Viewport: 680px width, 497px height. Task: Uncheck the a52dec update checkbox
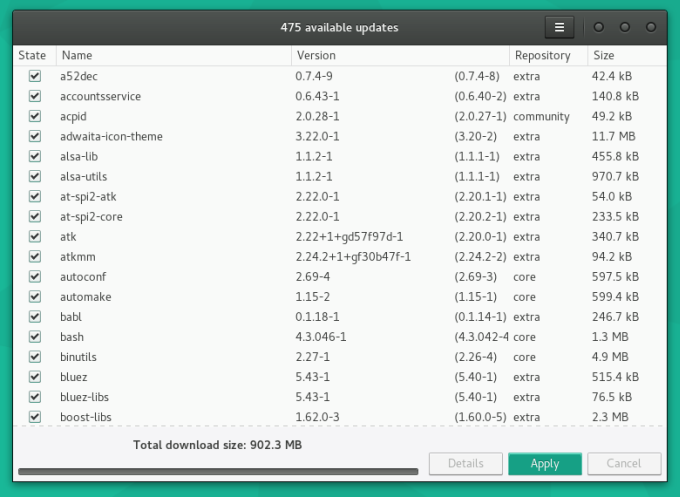[x=35, y=76]
